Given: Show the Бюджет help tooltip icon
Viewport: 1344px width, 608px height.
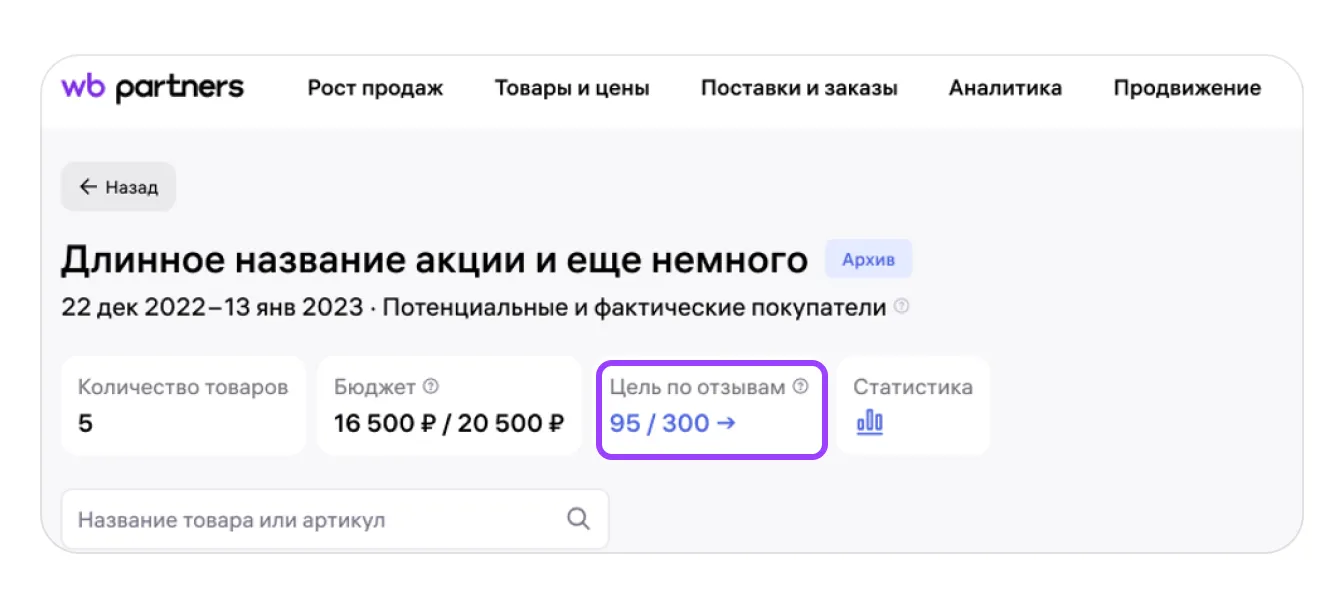Looking at the screenshot, I should click(431, 387).
